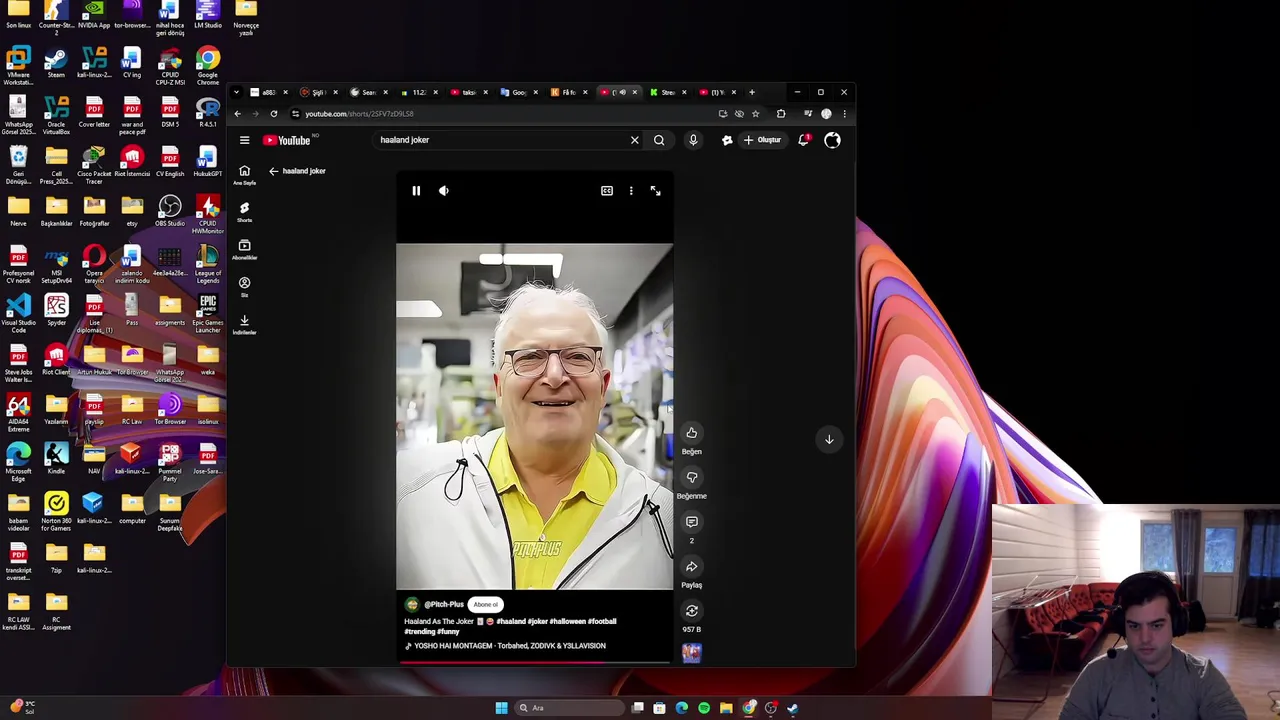
Task: Toggle closed captions on the Short
Action: click(x=607, y=190)
